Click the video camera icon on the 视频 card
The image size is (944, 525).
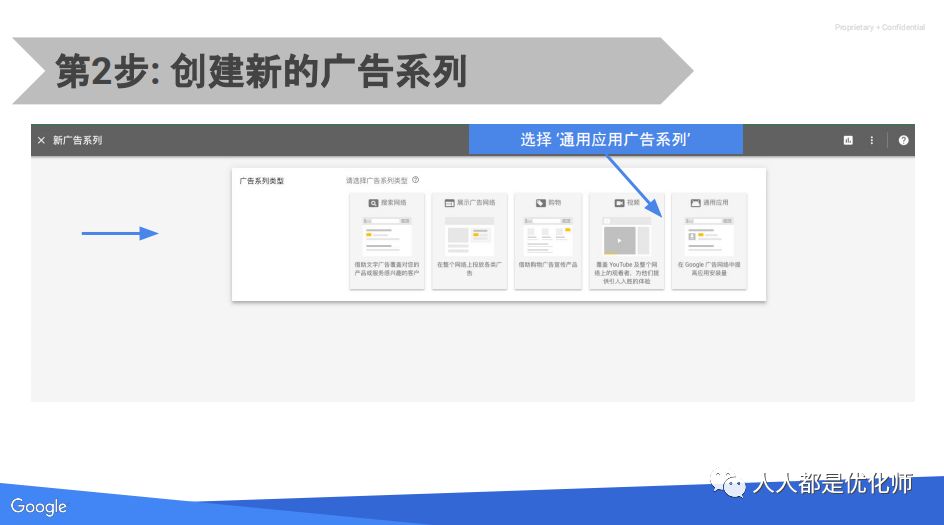[619, 203]
